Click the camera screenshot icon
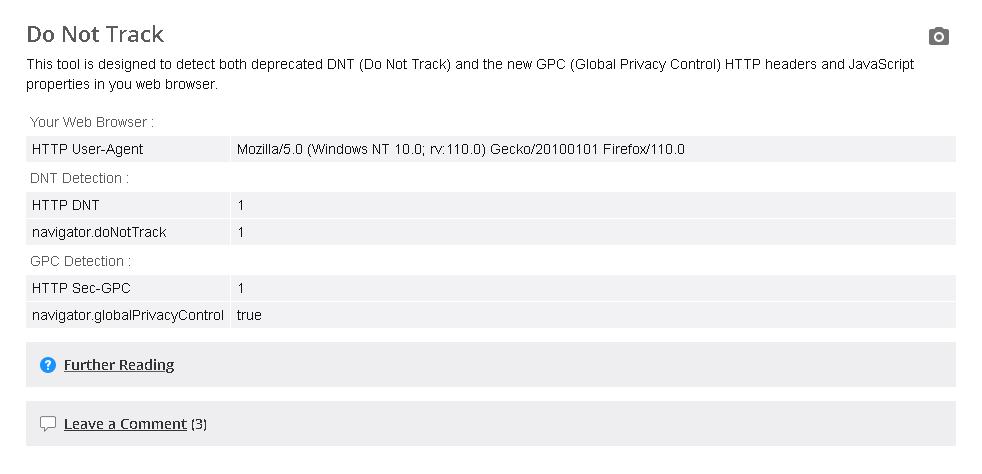 tap(938, 37)
